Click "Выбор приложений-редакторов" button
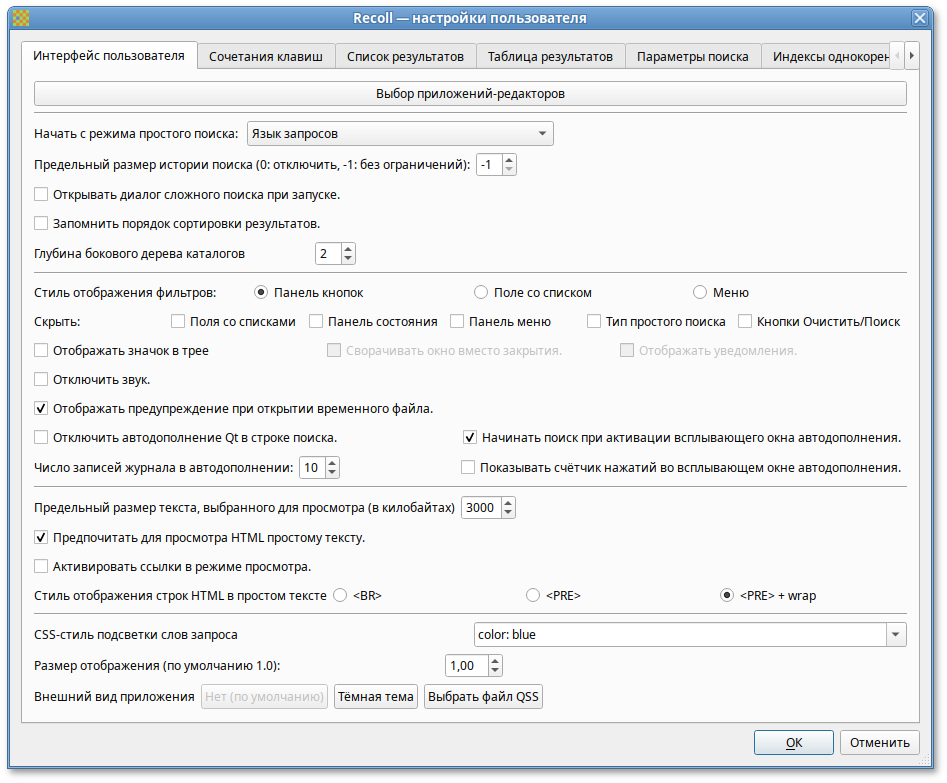This screenshot has width=947, height=783. pyautogui.click(x=470, y=94)
